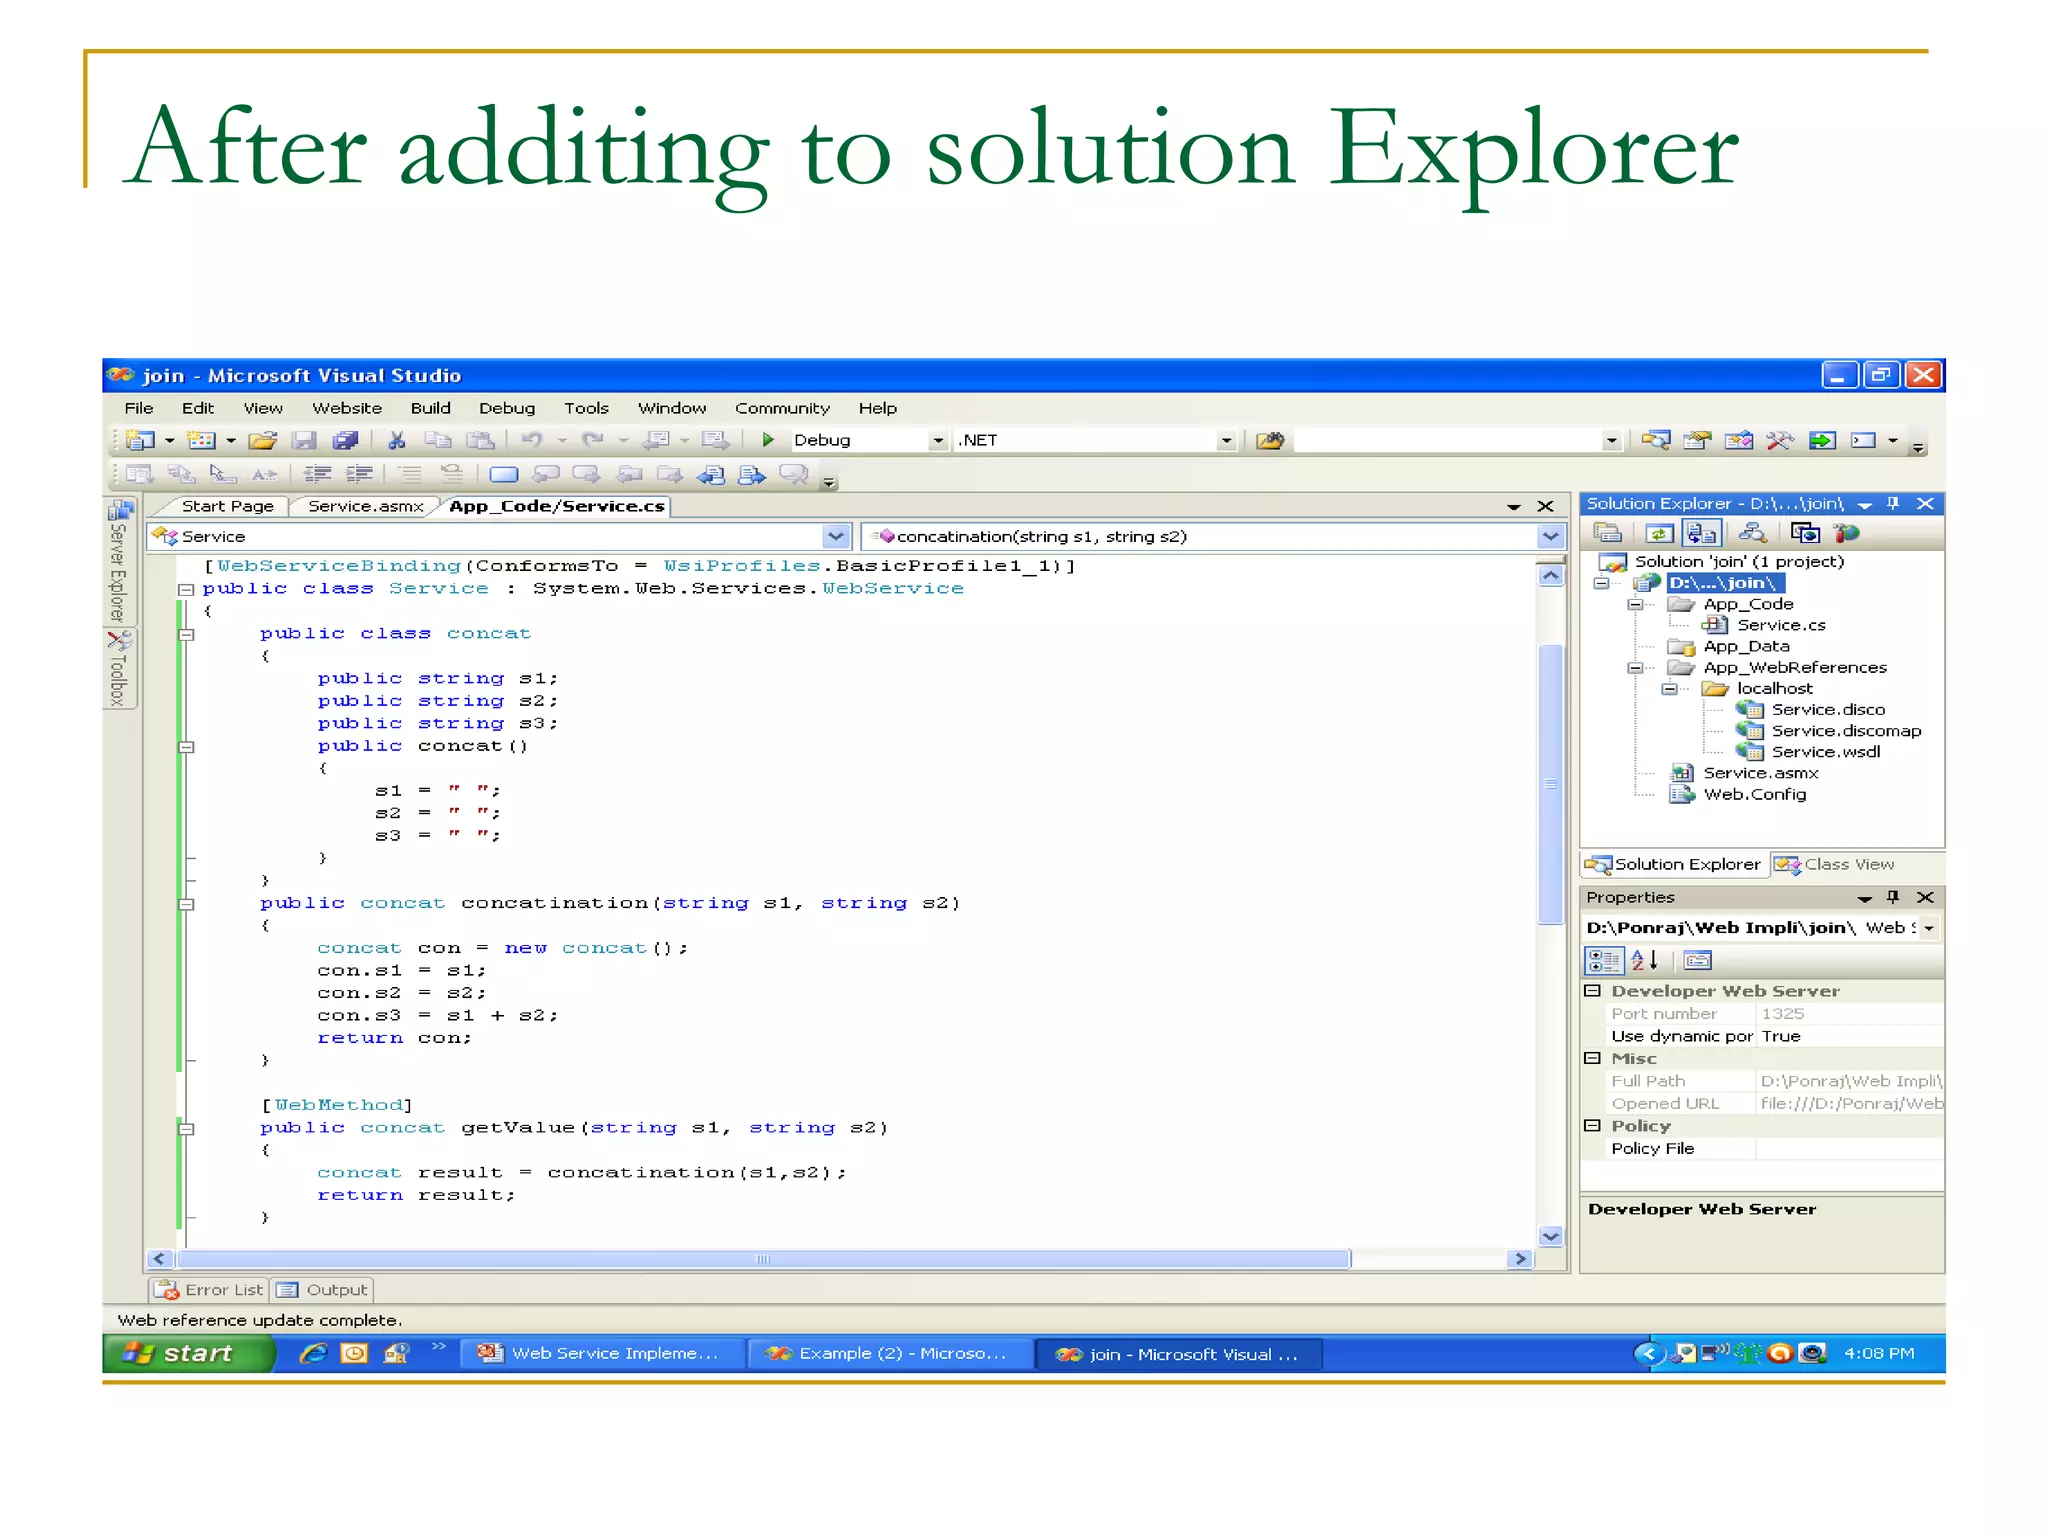The height and width of the screenshot is (1536, 2048).
Task: Open the .NET platform dropdown
Action: (1226, 441)
